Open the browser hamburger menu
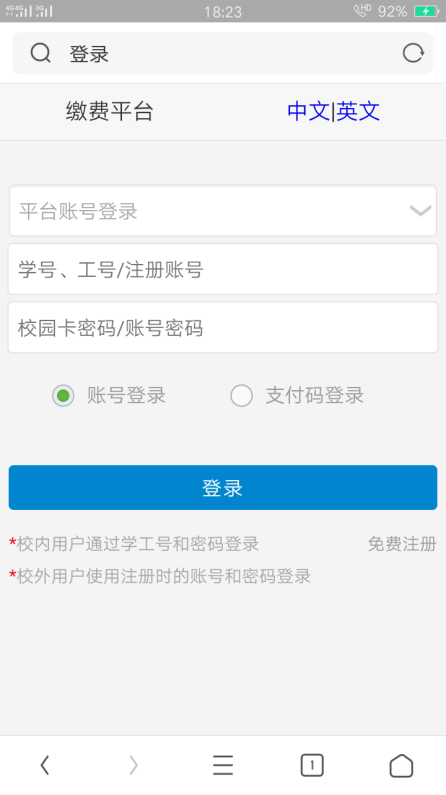Screen dimensions: 446x795 coord(223,765)
